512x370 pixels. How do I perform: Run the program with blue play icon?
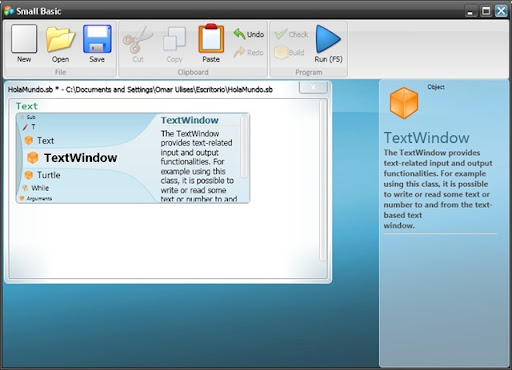328,39
